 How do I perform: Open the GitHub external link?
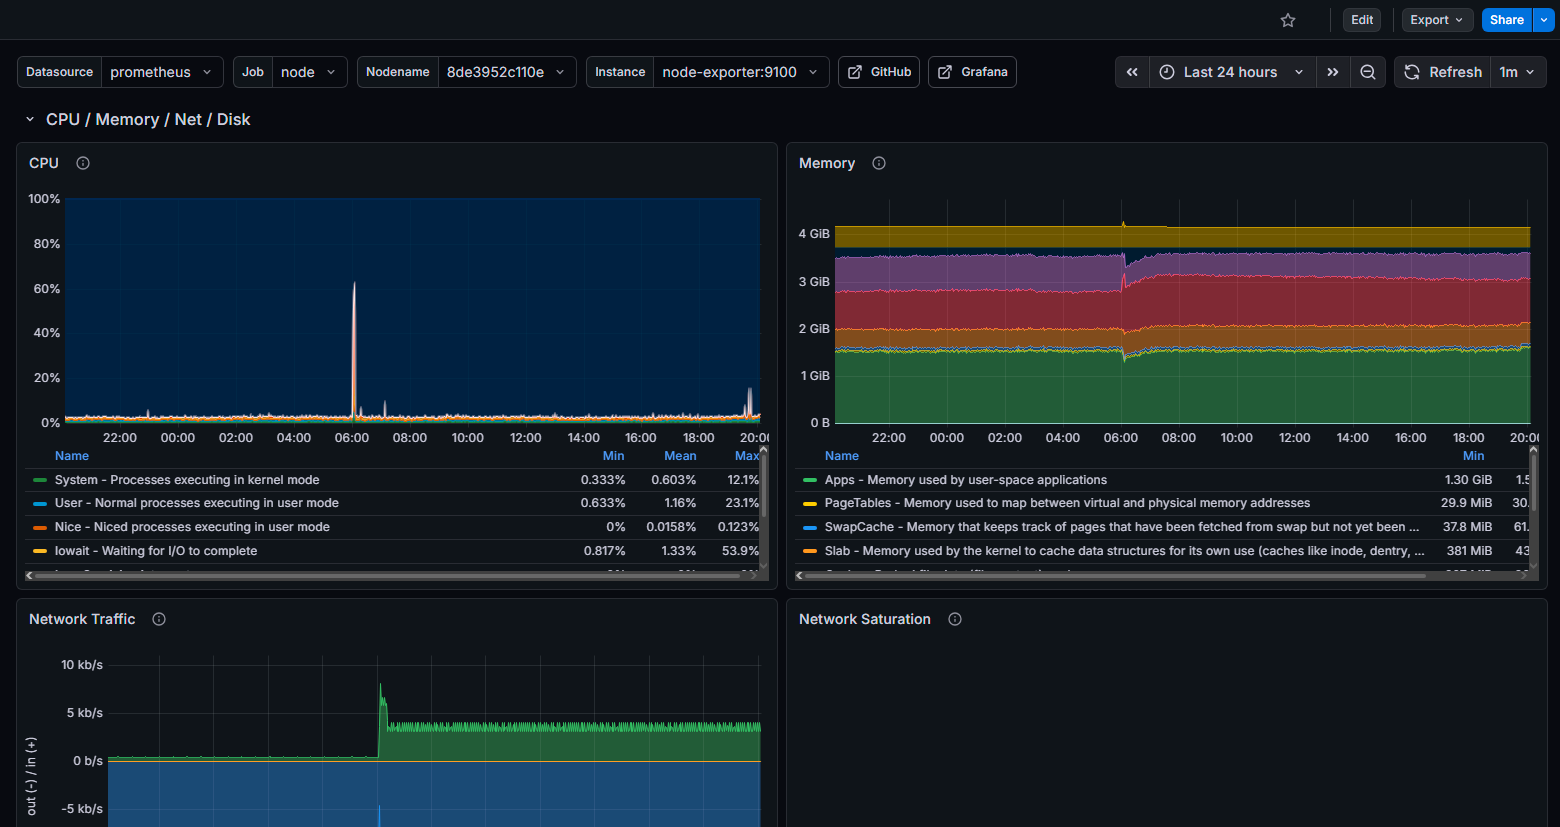click(x=878, y=71)
